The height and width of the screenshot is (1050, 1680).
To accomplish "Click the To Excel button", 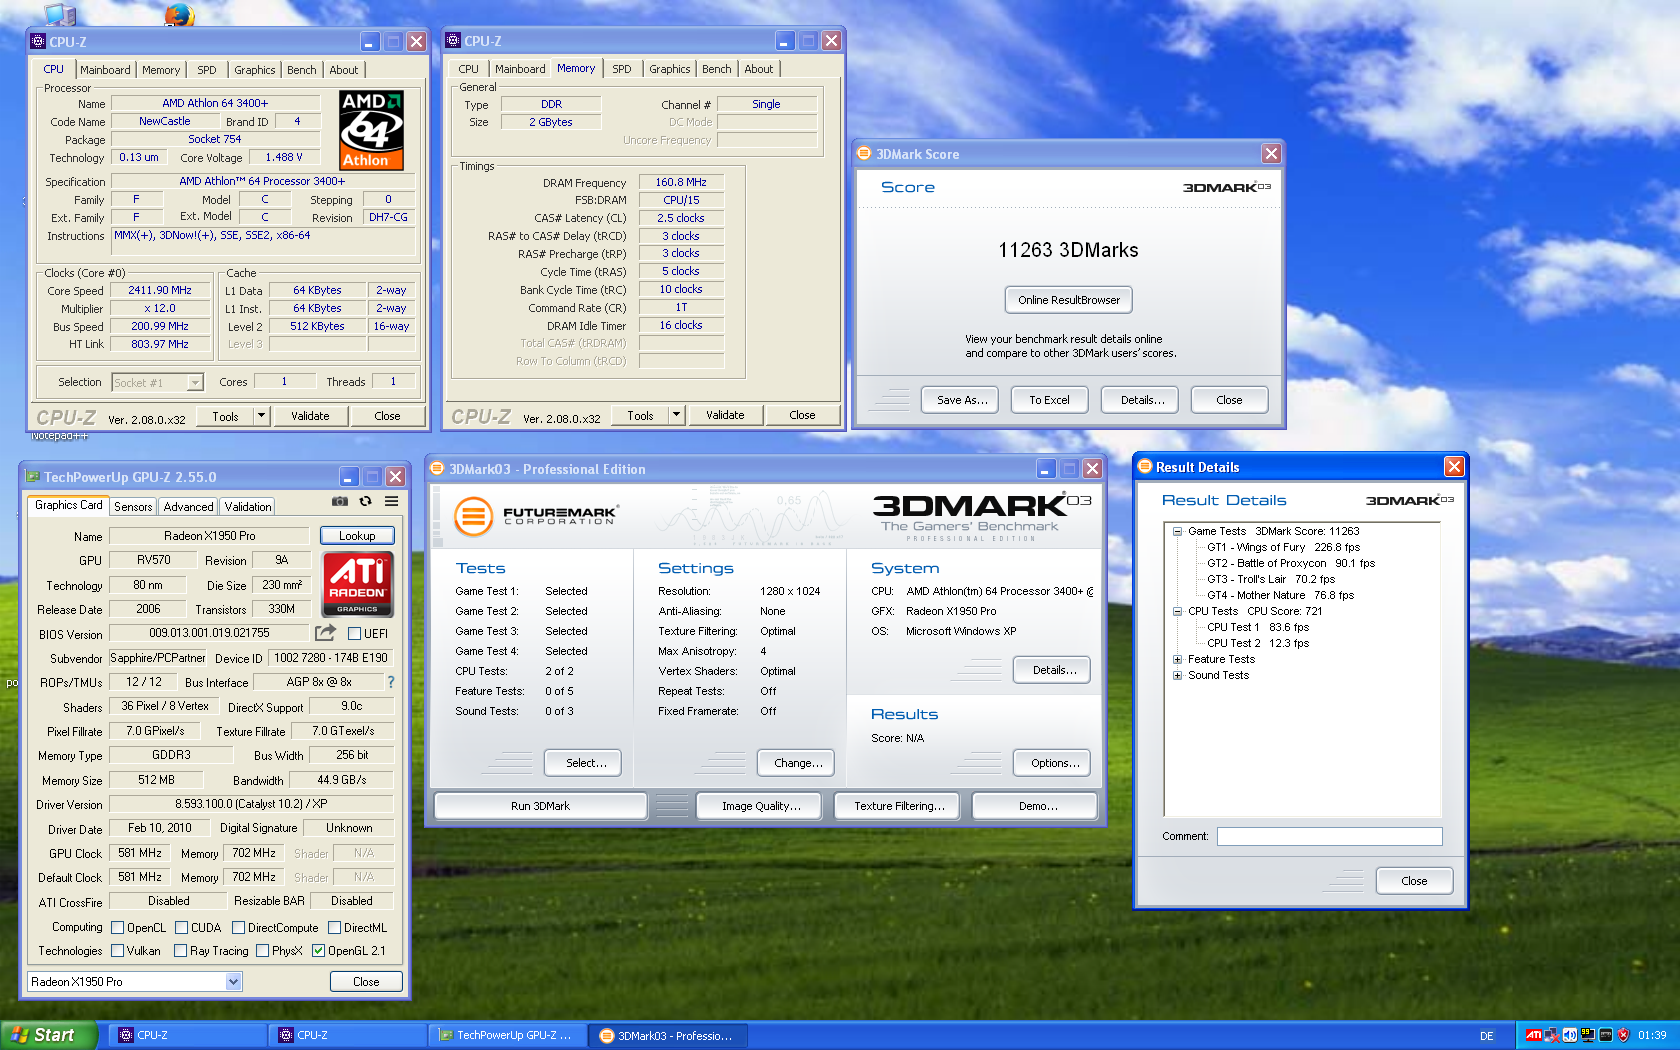I will click(1050, 400).
